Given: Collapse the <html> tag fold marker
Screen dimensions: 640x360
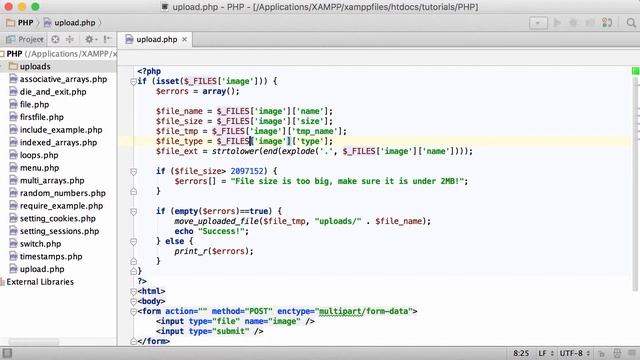Looking at the screenshot, I should (x=133, y=291).
